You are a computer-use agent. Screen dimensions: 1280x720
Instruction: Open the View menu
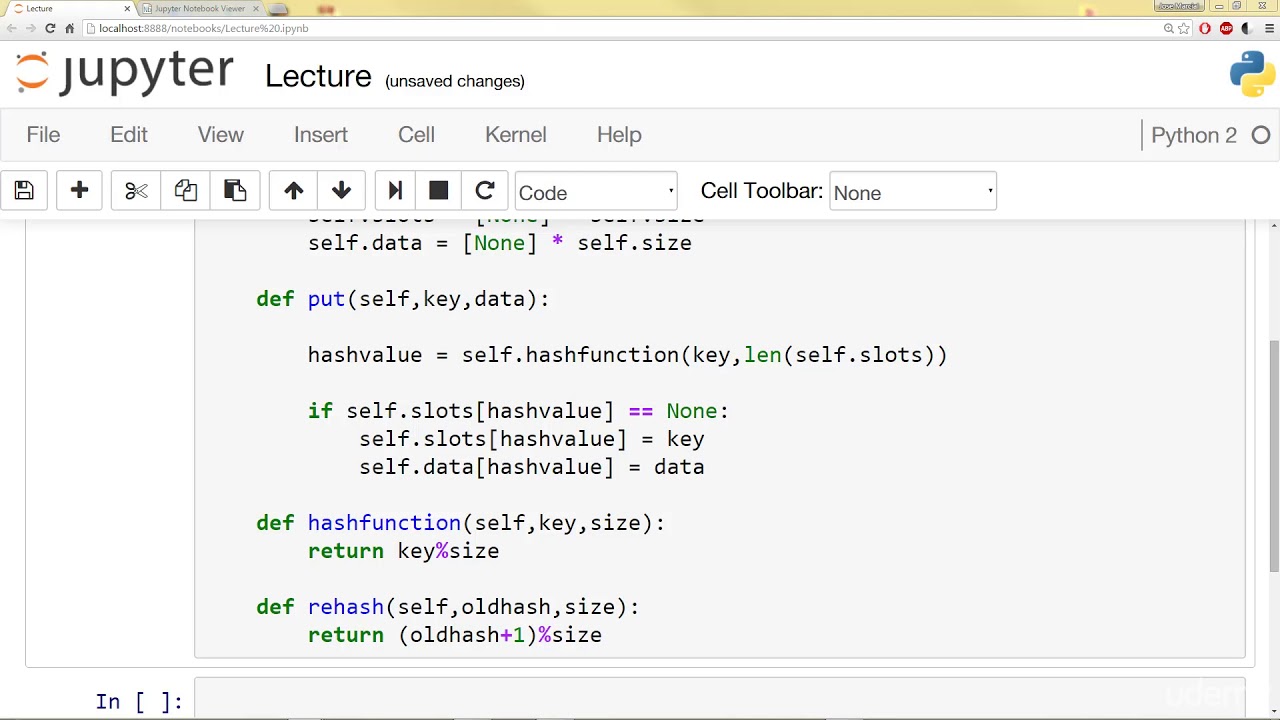(x=221, y=135)
